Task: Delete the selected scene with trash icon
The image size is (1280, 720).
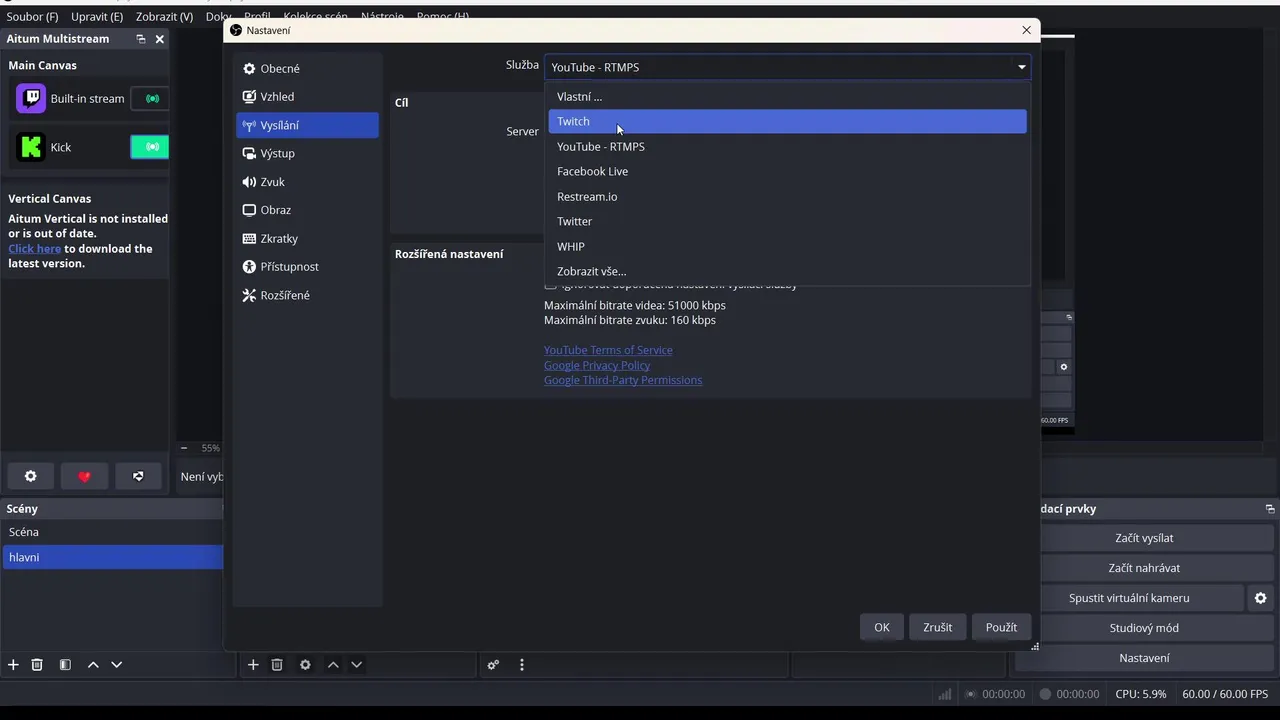Action: 37,665
